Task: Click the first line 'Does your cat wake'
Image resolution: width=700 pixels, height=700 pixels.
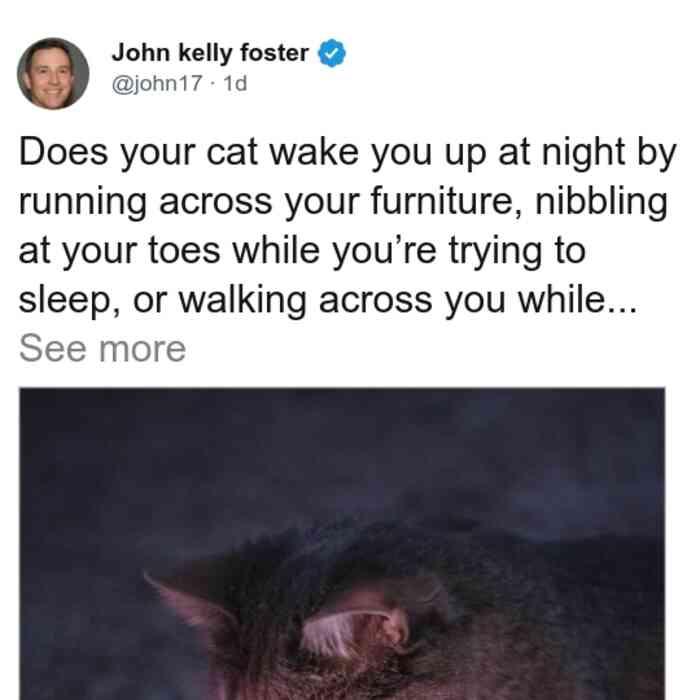Action: (189, 152)
